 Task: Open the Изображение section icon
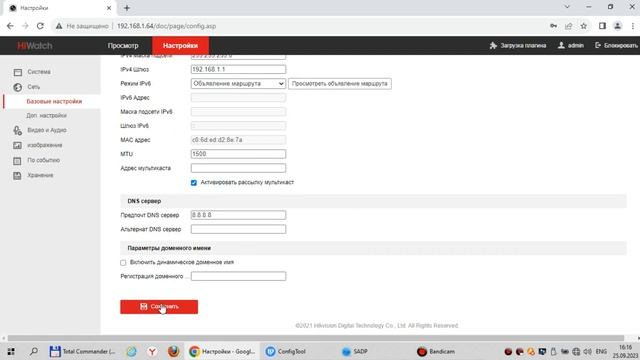tap(17, 145)
